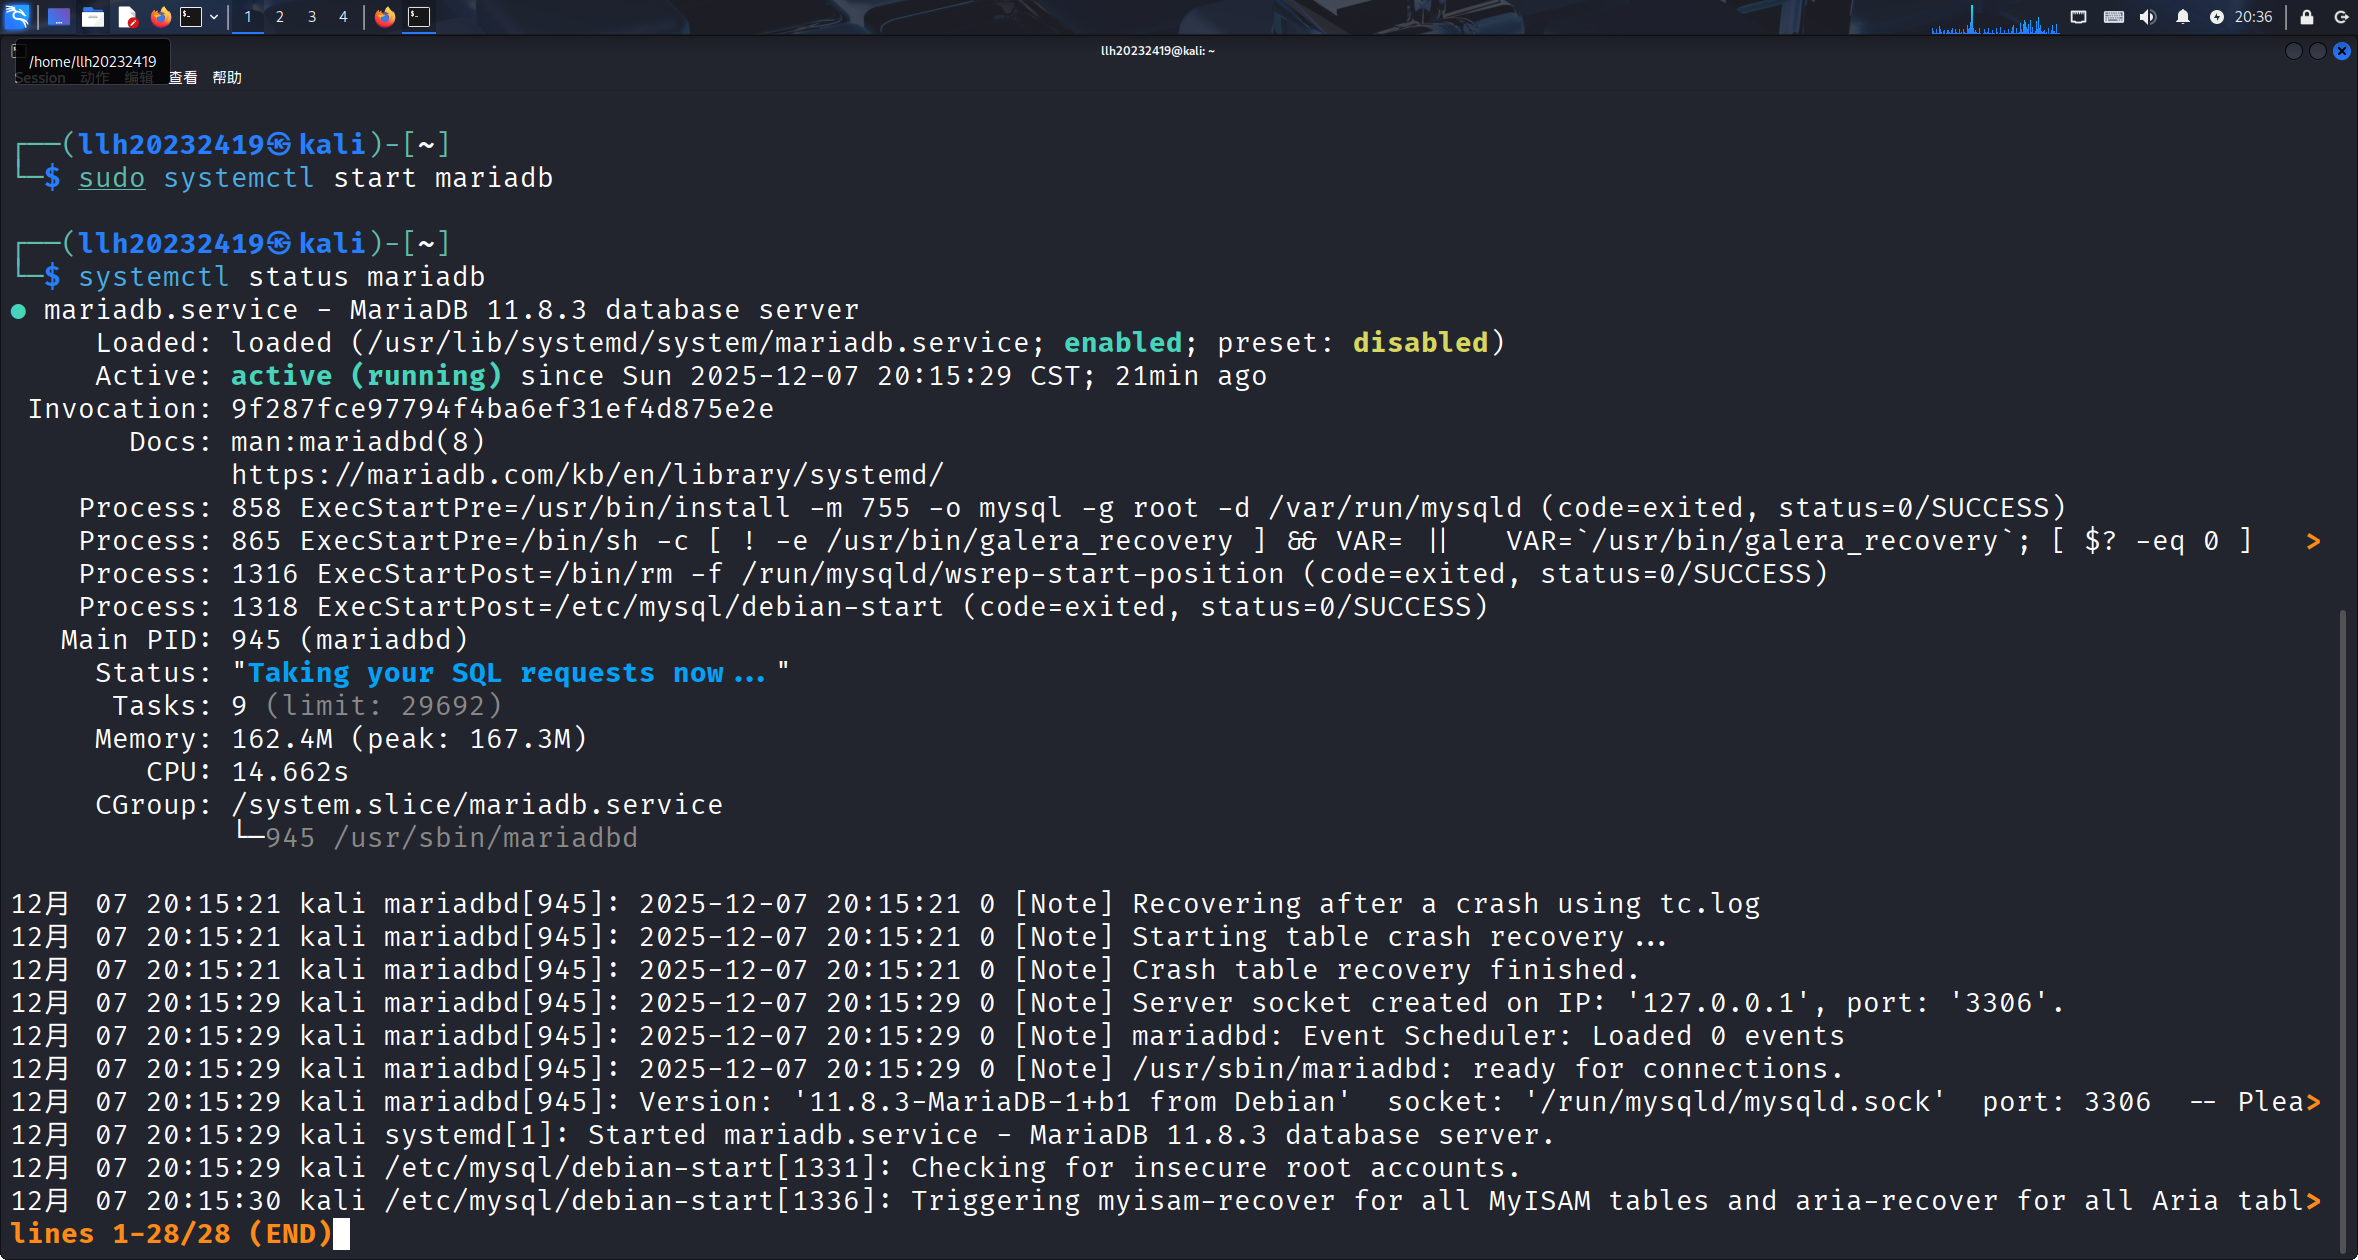The height and width of the screenshot is (1260, 2358).
Task: Focus the Firefox window in taskbar
Action: click(x=385, y=17)
